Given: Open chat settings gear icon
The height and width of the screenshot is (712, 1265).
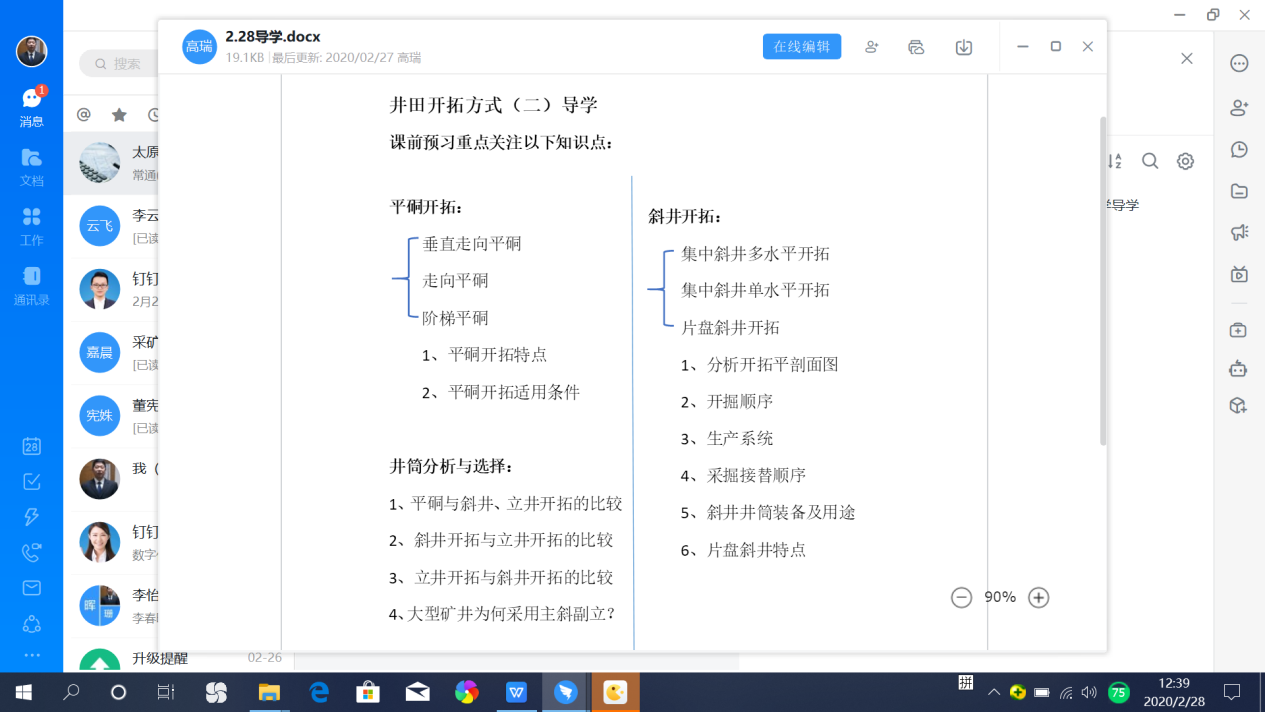Looking at the screenshot, I should coord(1185,161).
